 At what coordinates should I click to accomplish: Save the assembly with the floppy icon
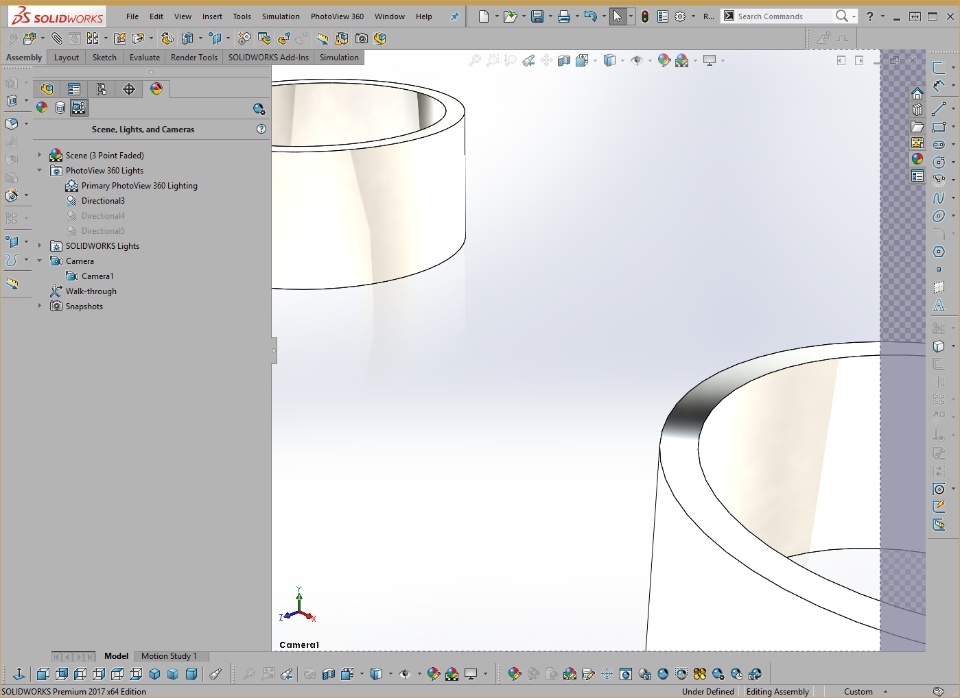tap(537, 17)
